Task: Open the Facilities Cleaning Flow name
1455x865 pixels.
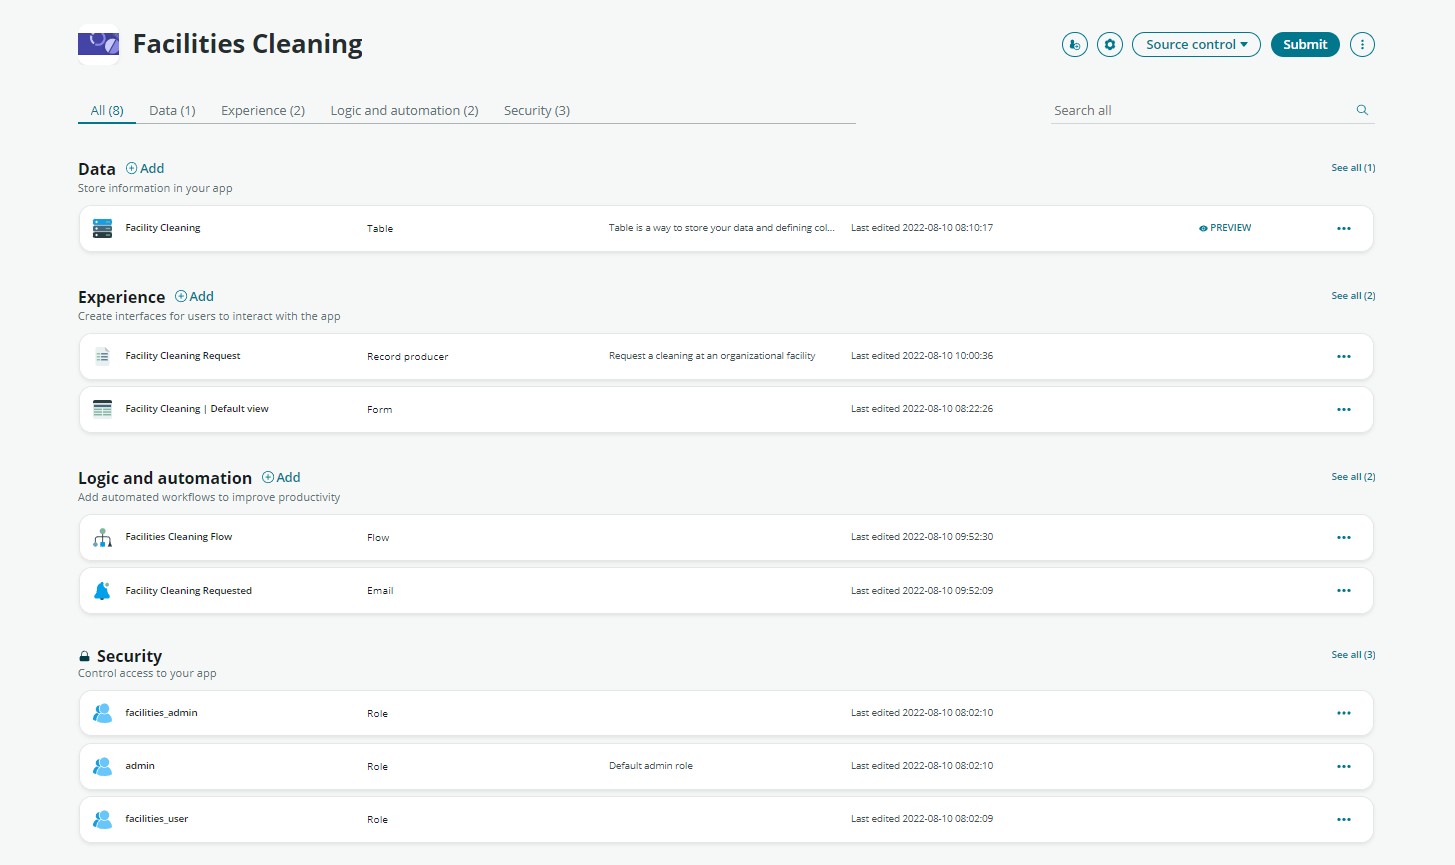Action: pyautogui.click(x=178, y=537)
